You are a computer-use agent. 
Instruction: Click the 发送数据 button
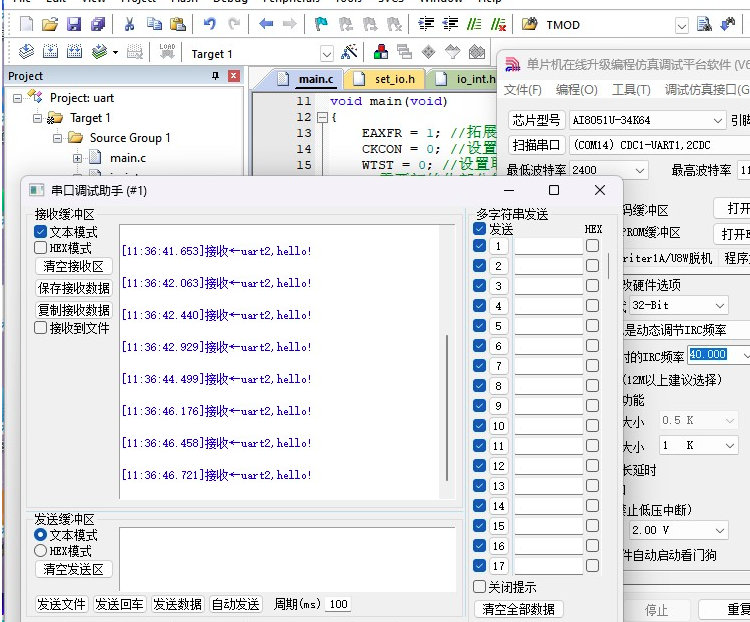[177, 604]
